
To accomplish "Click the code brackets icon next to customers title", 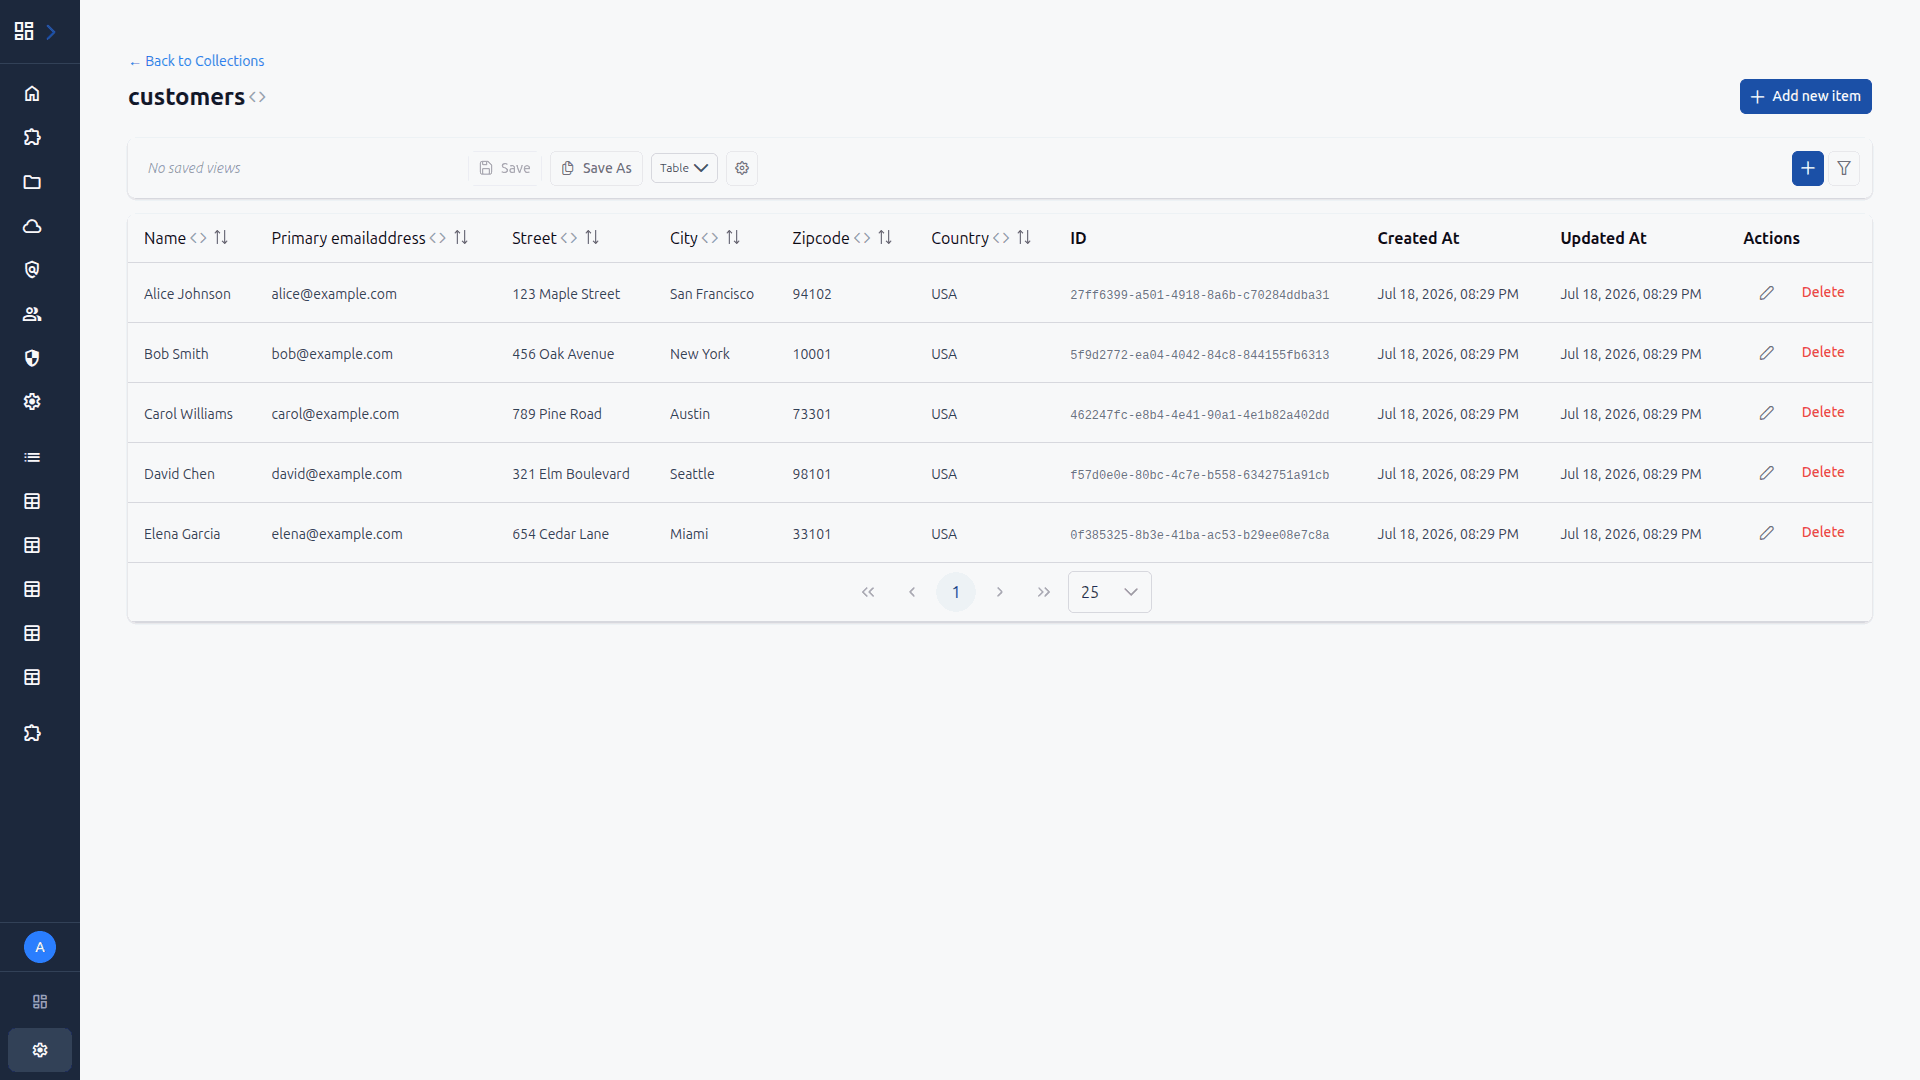I will (x=258, y=97).
